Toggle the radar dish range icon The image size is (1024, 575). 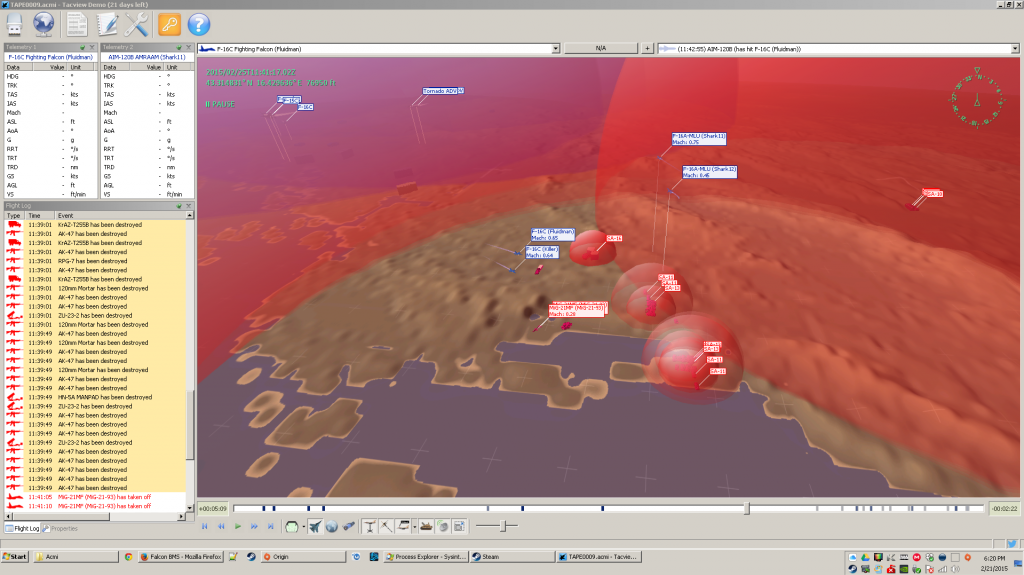coord(443,526)
